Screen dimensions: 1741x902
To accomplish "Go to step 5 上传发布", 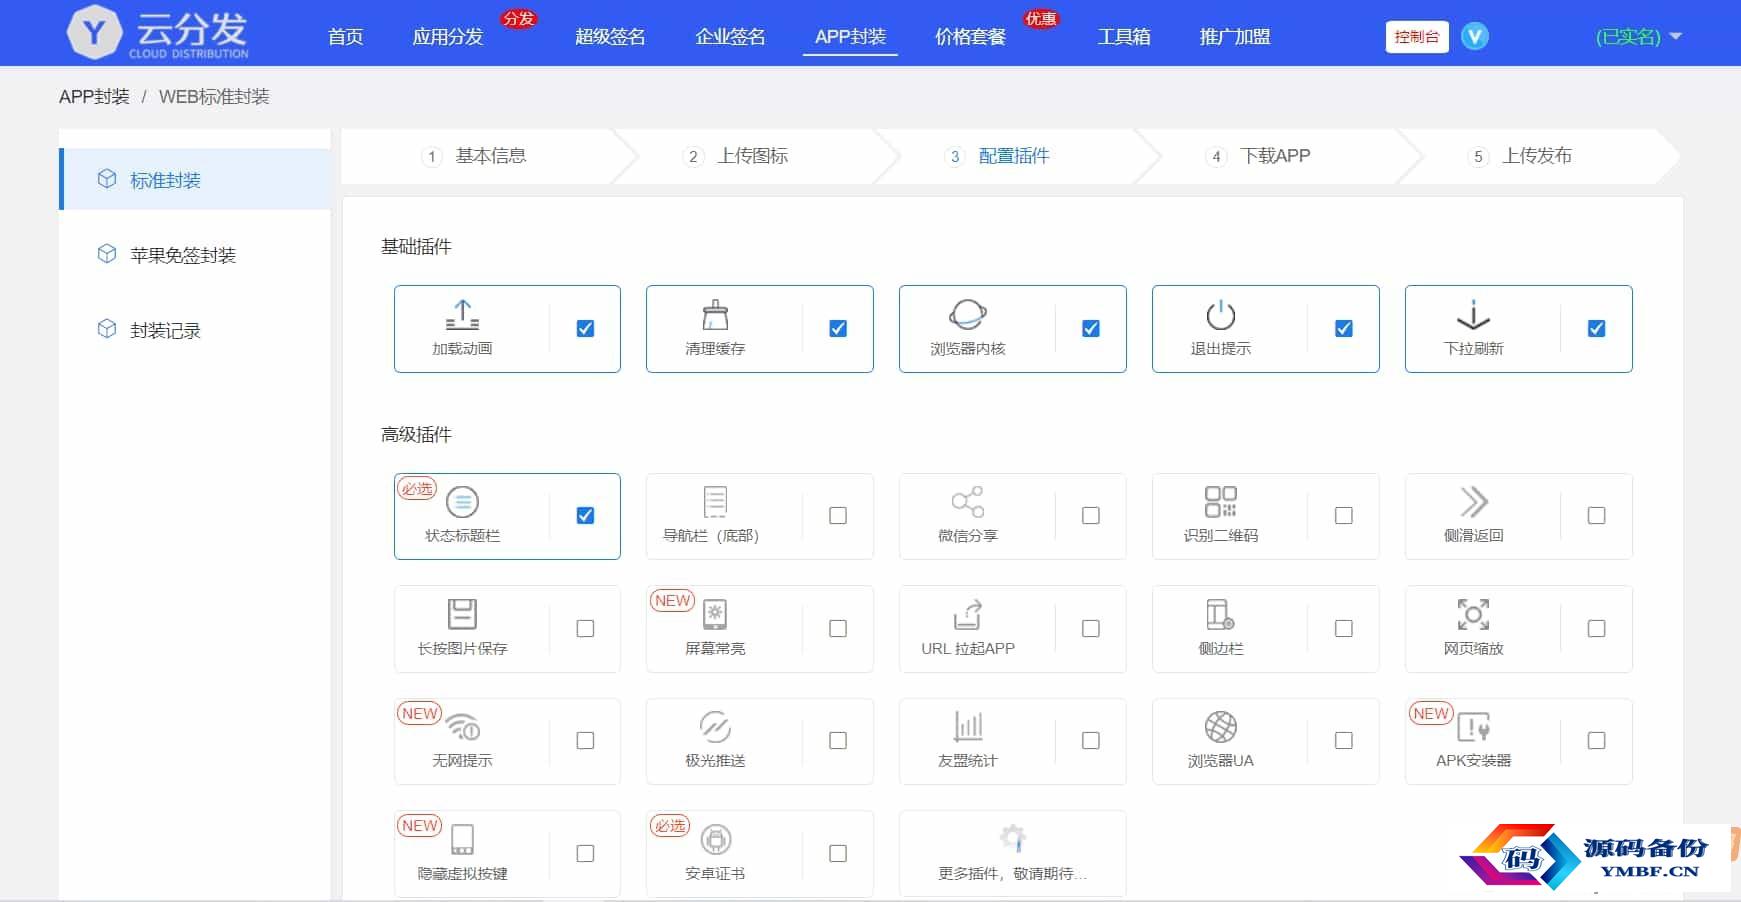I will [1521, 156].
